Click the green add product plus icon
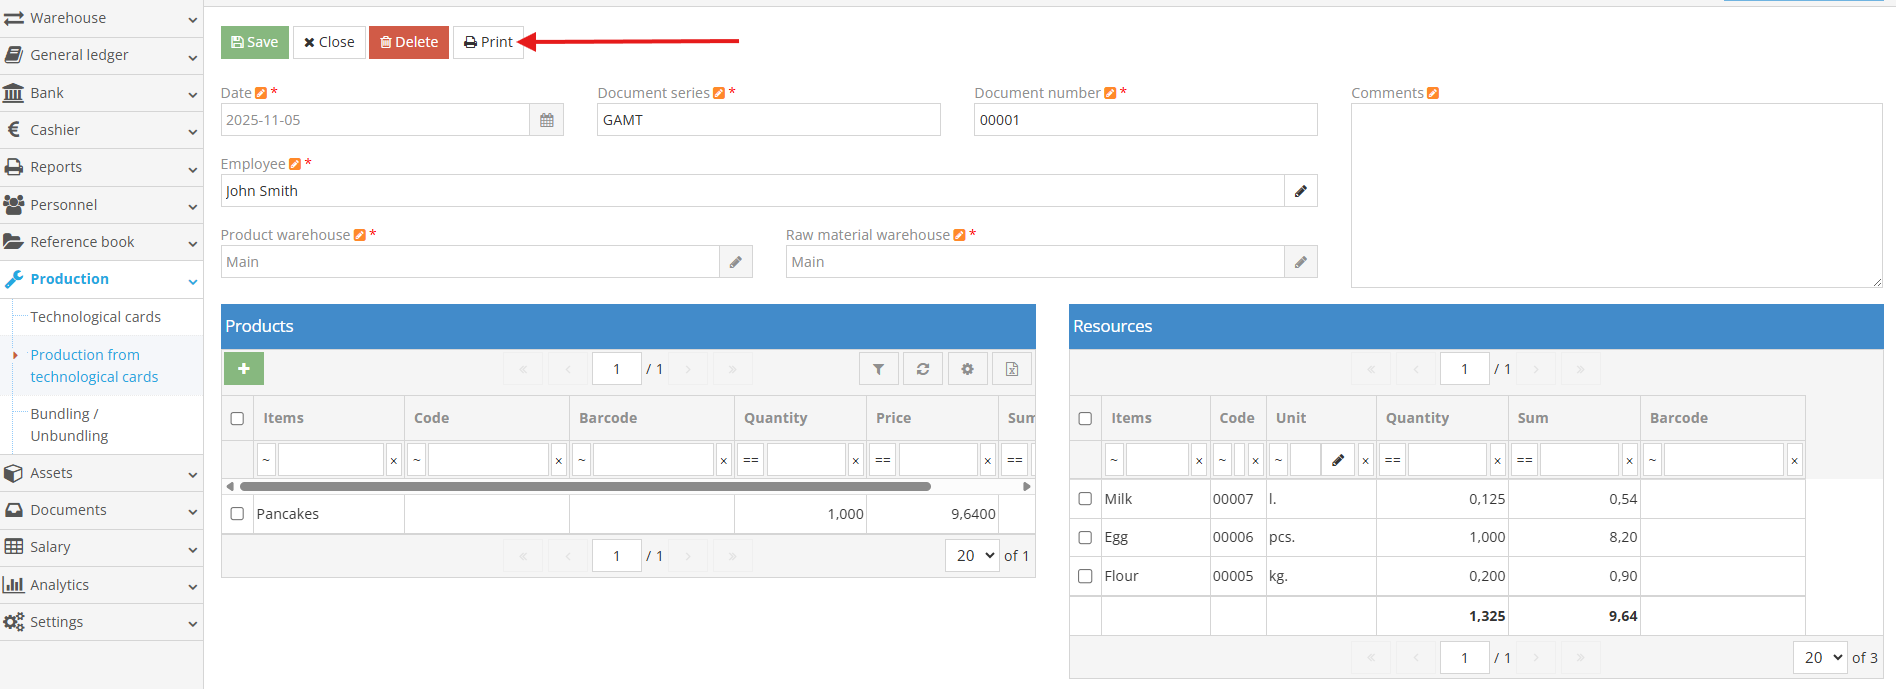The width and height of the screenshot is (1896, 689). tap(243, 369)
